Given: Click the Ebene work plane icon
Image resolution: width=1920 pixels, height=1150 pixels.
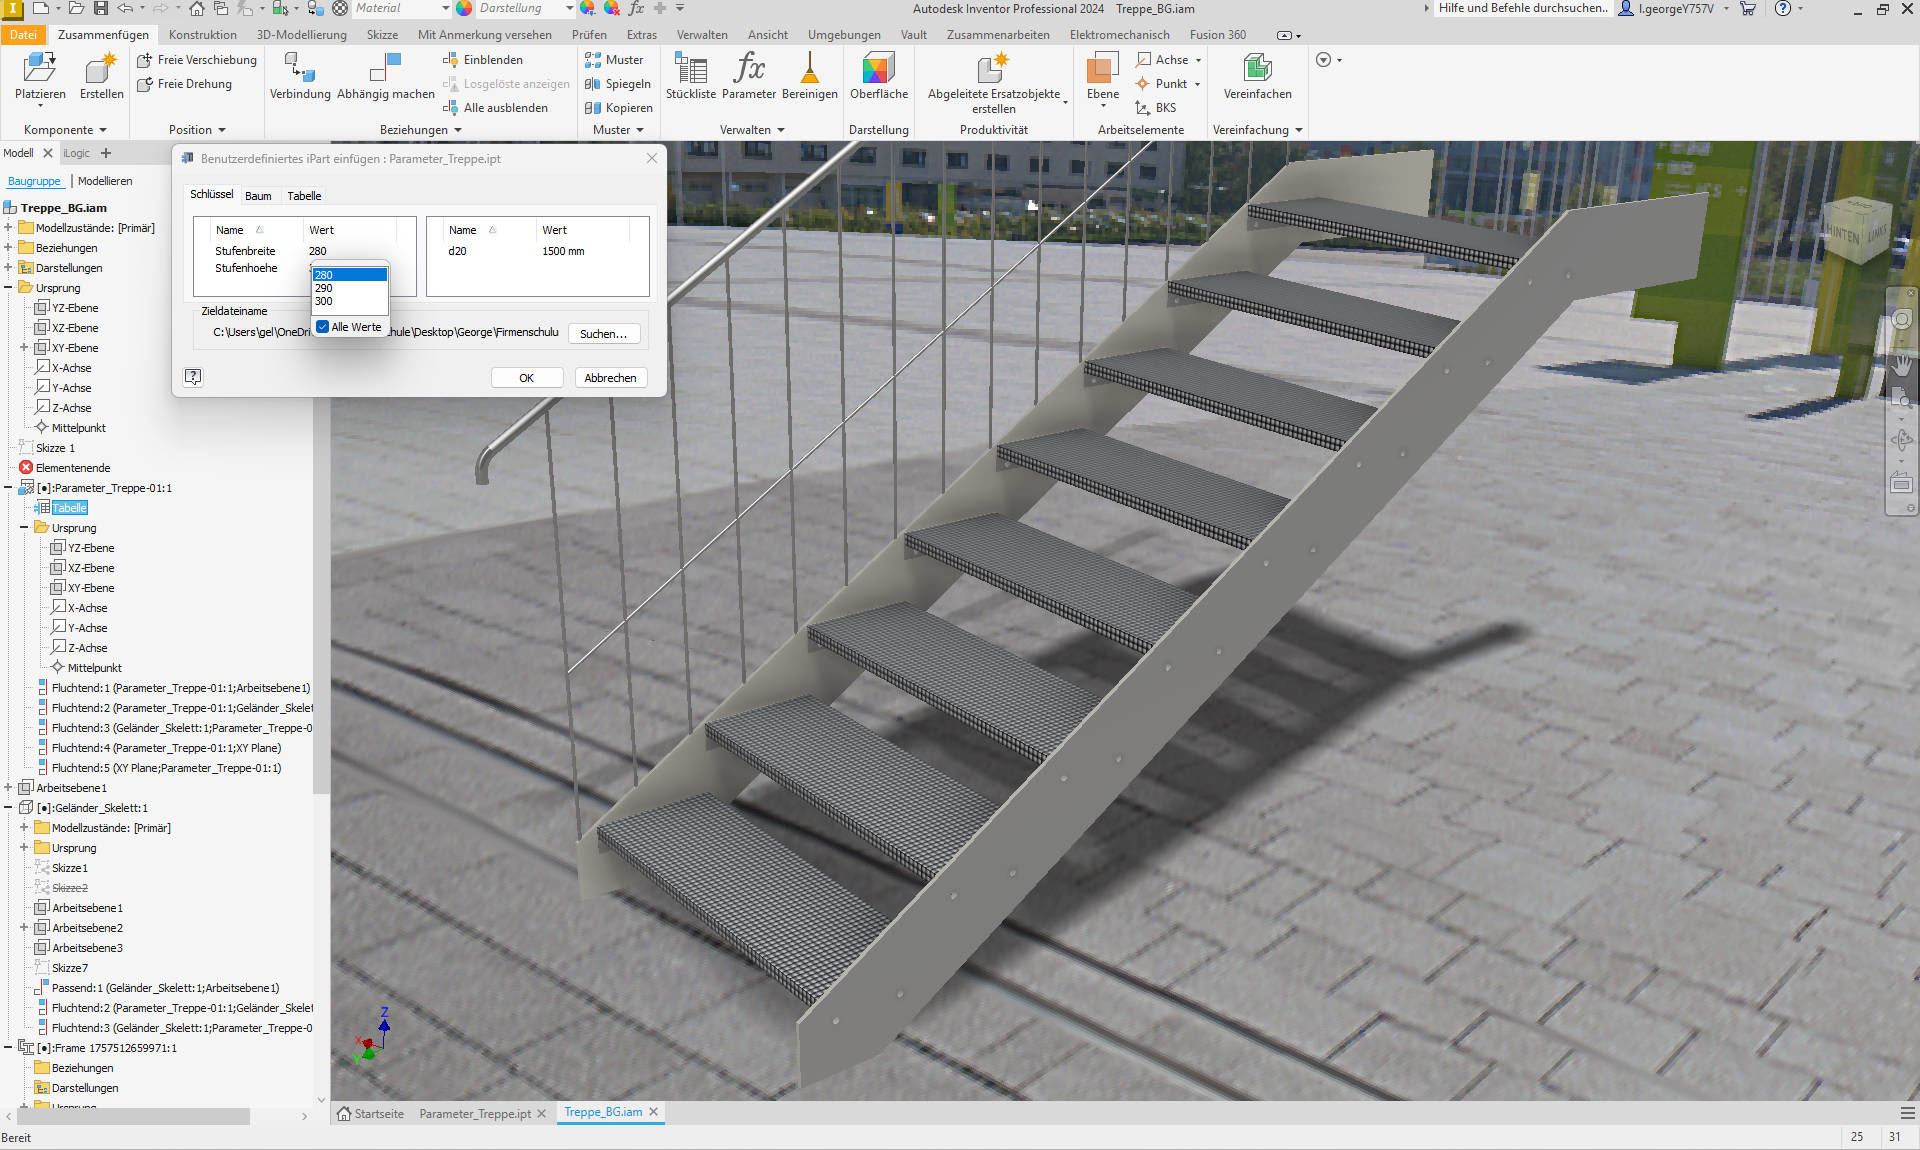Looking at the screenshot, I should click(1102, 70).
